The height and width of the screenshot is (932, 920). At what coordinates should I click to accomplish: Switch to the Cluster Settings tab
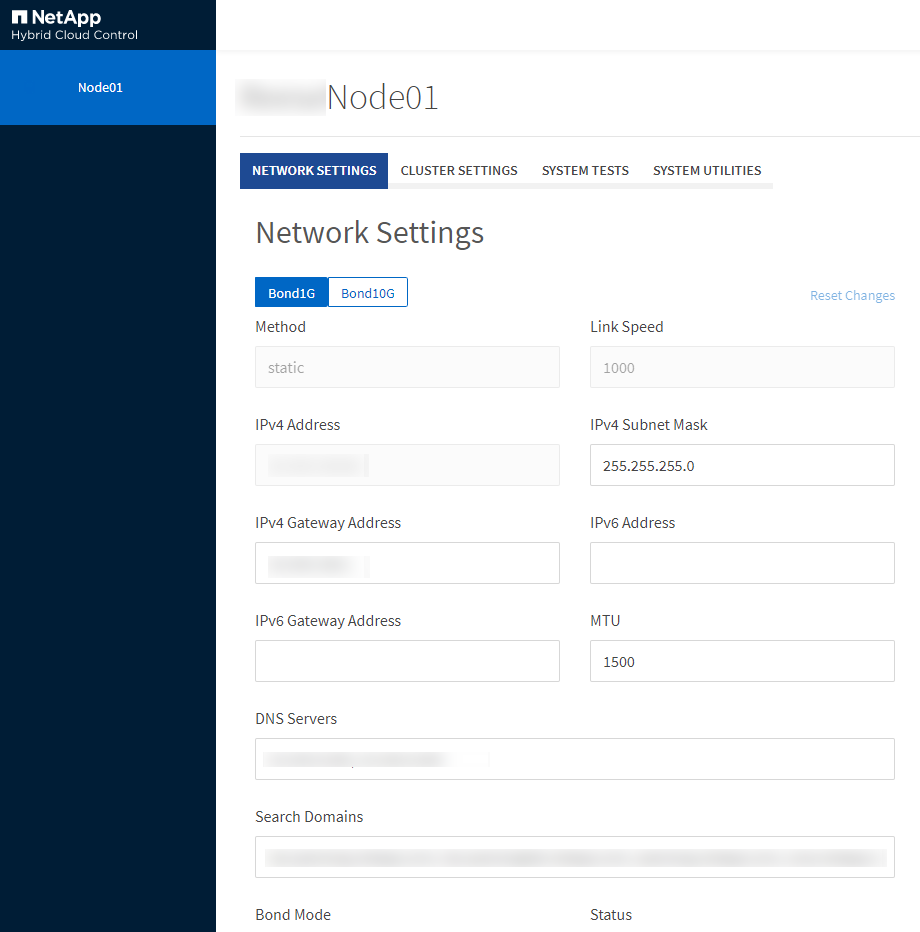tap(459, 171)
